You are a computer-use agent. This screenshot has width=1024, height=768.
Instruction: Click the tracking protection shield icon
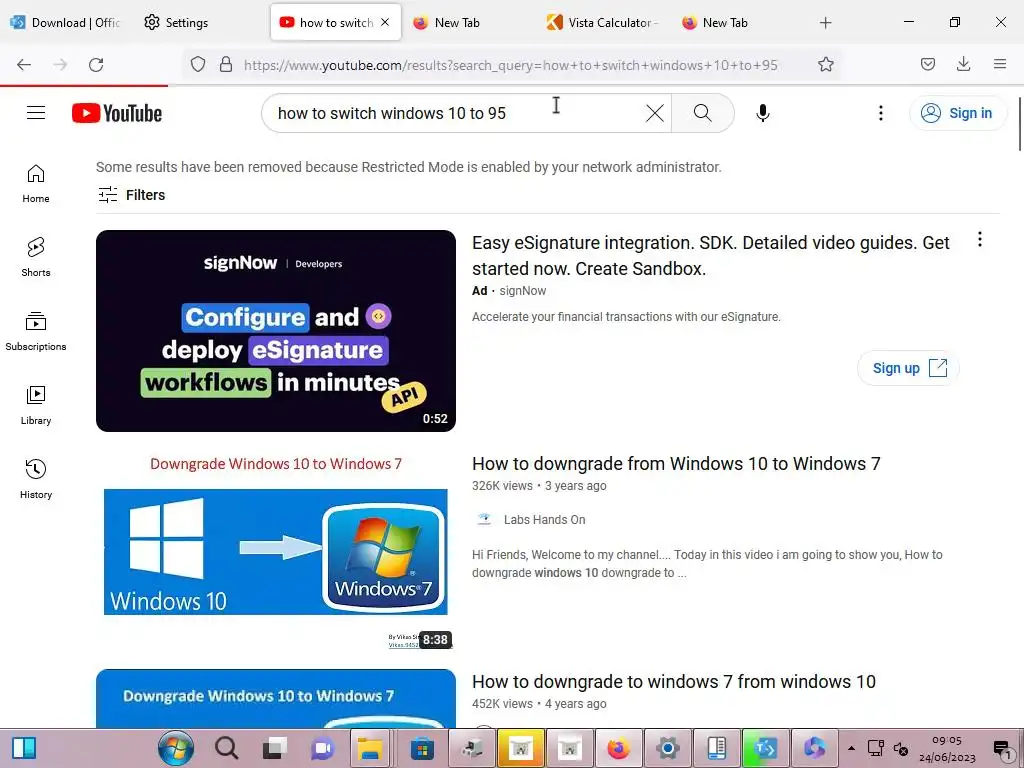(198, 64)
